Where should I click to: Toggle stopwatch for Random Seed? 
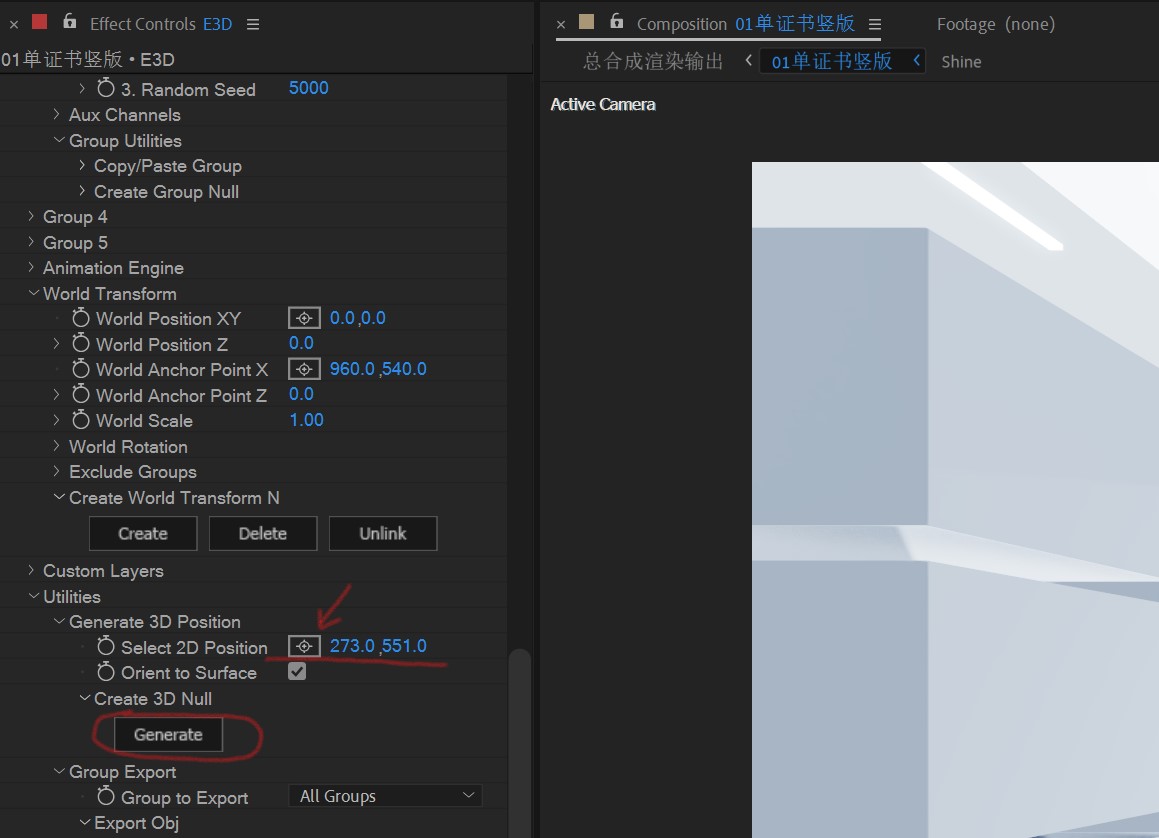(106, 89)
